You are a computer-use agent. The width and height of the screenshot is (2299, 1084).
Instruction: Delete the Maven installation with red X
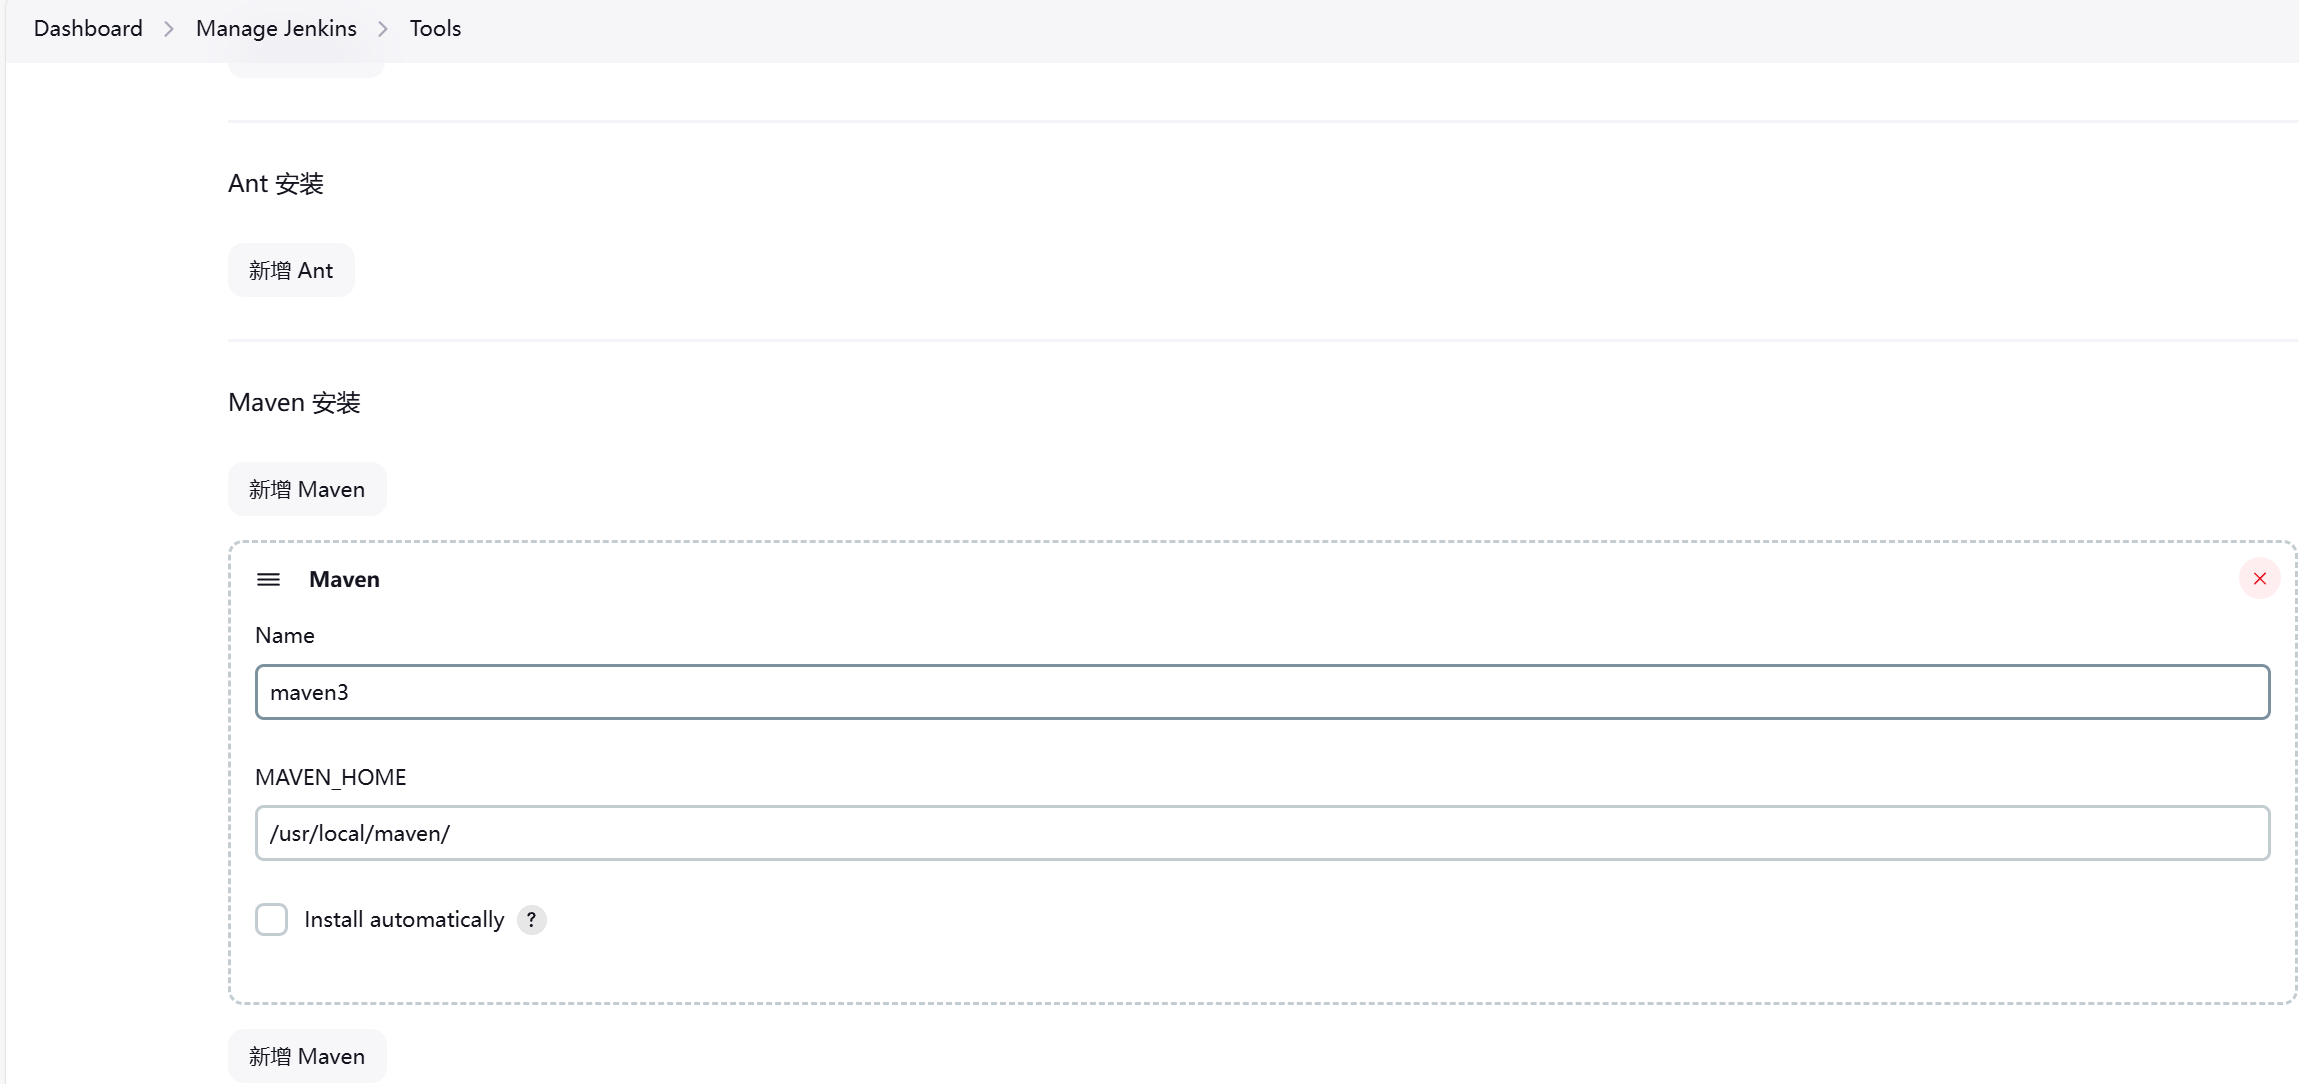point(2259,579)
